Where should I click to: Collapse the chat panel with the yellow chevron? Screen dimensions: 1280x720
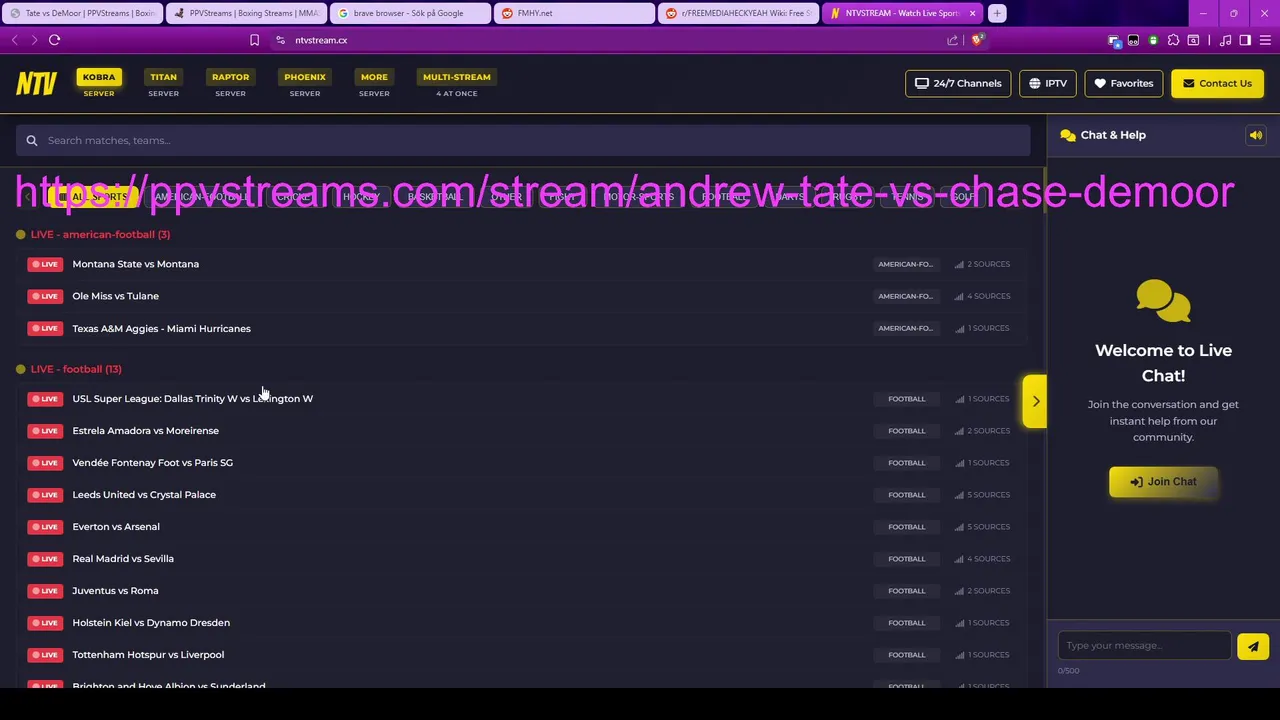[x=1035, y=401]
